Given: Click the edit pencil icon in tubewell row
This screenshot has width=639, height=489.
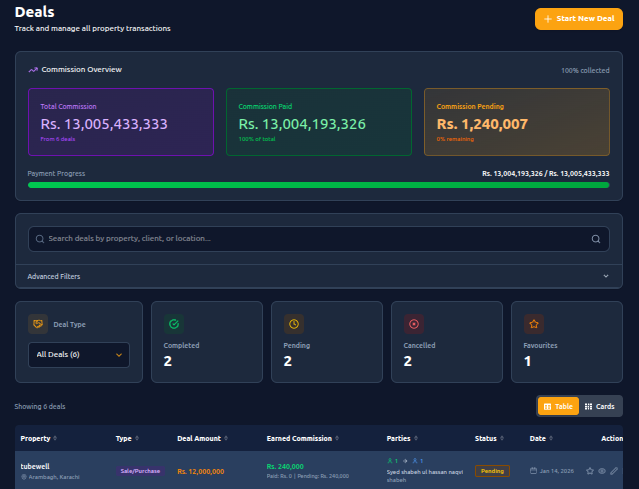Looking at the screenshot, I should point(614,470).
